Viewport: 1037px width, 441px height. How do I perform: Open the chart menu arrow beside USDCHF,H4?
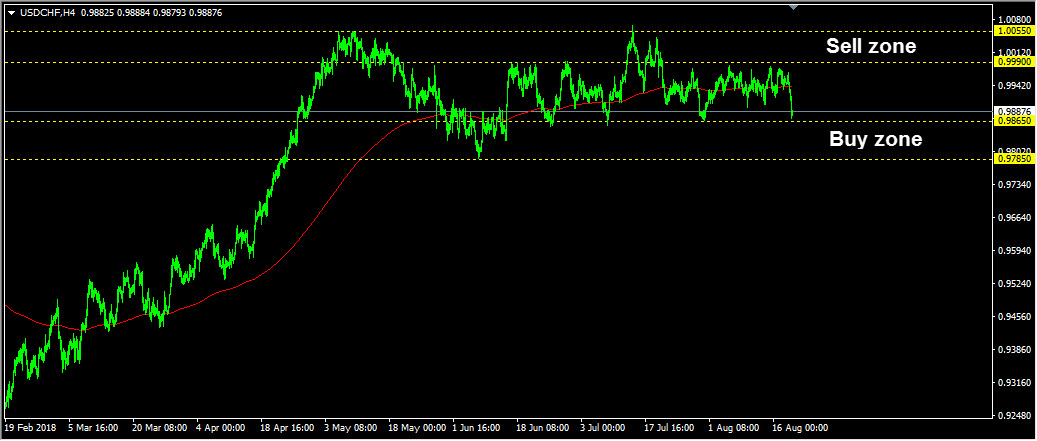click(11, 13)
